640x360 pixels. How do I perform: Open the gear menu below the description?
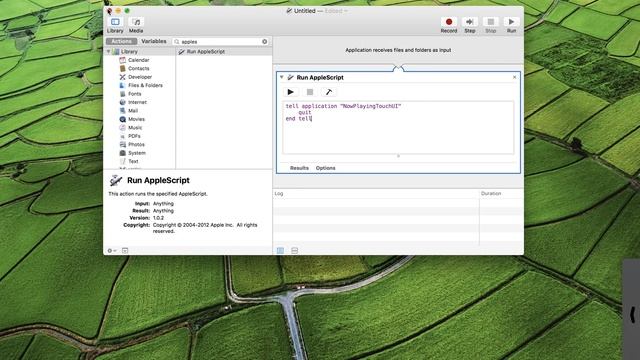tap(111, 251)
